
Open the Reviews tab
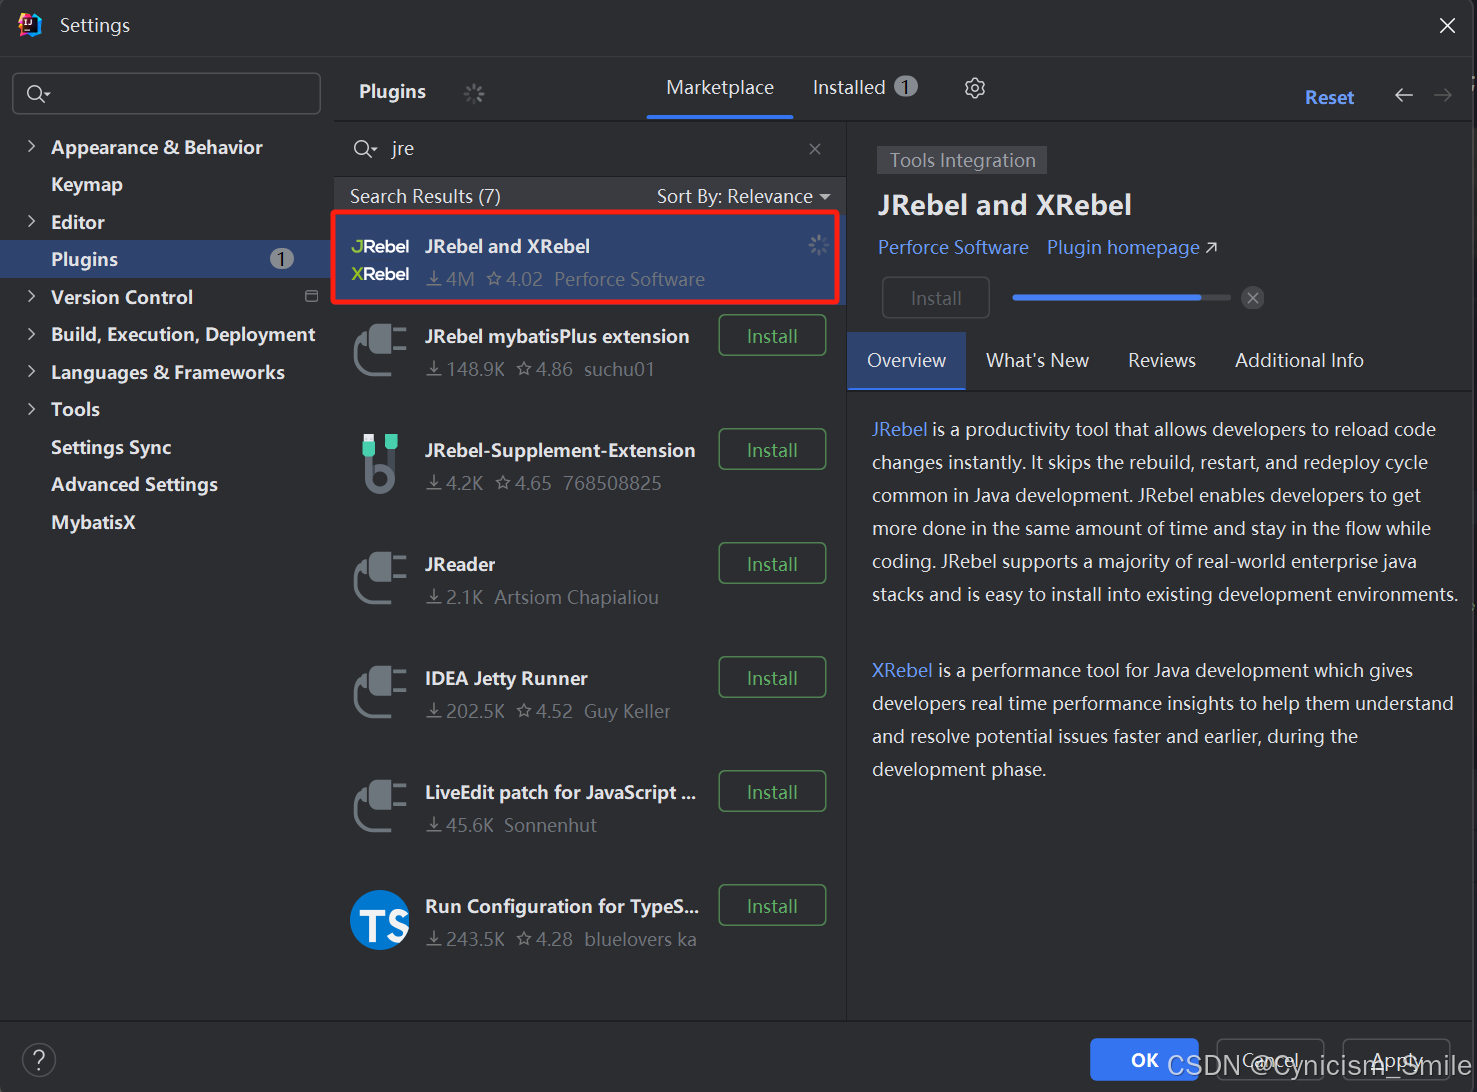point(1161,361)
